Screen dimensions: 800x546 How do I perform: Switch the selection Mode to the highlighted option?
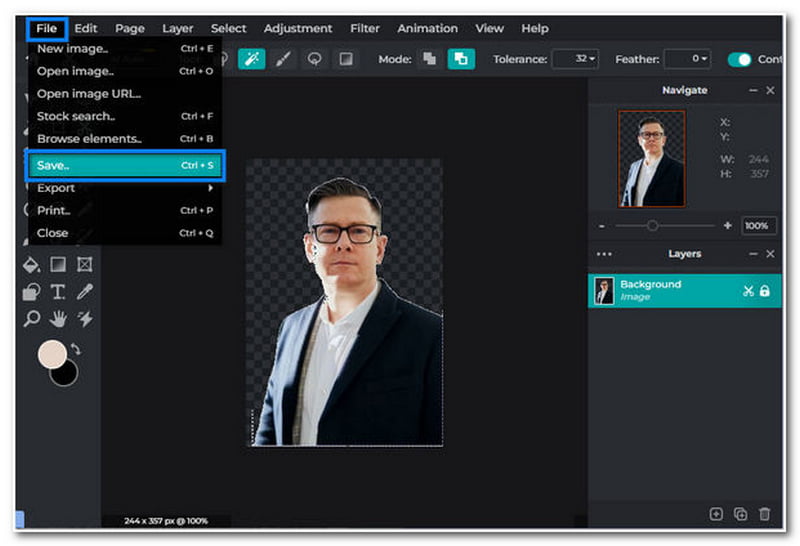(x=461, y=59)
